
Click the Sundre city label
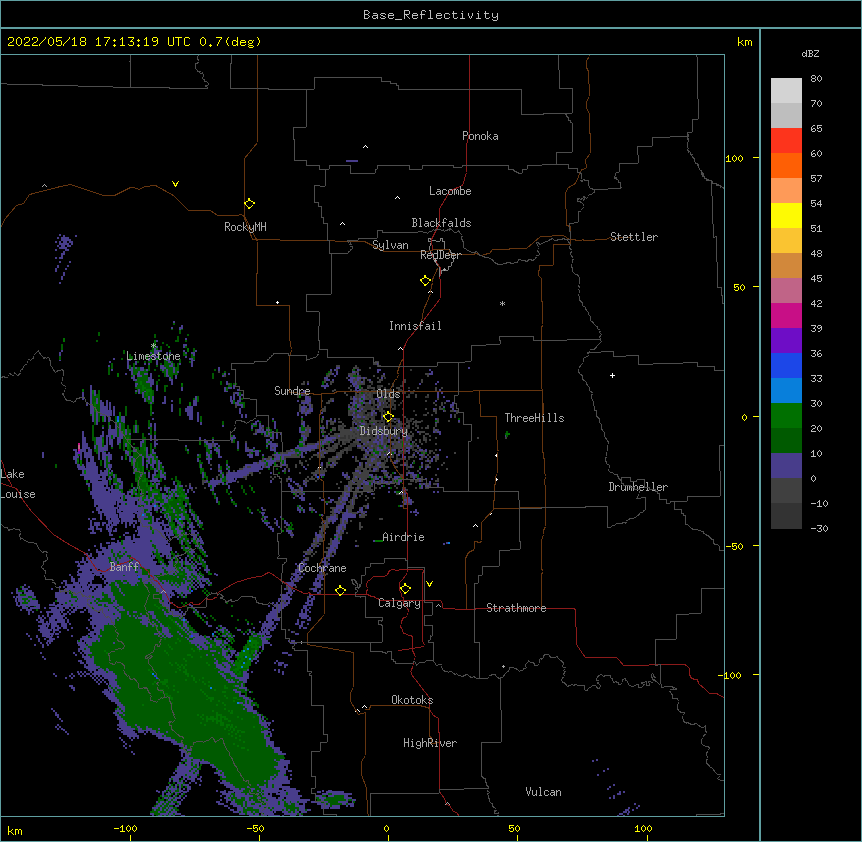coord(292,391)
